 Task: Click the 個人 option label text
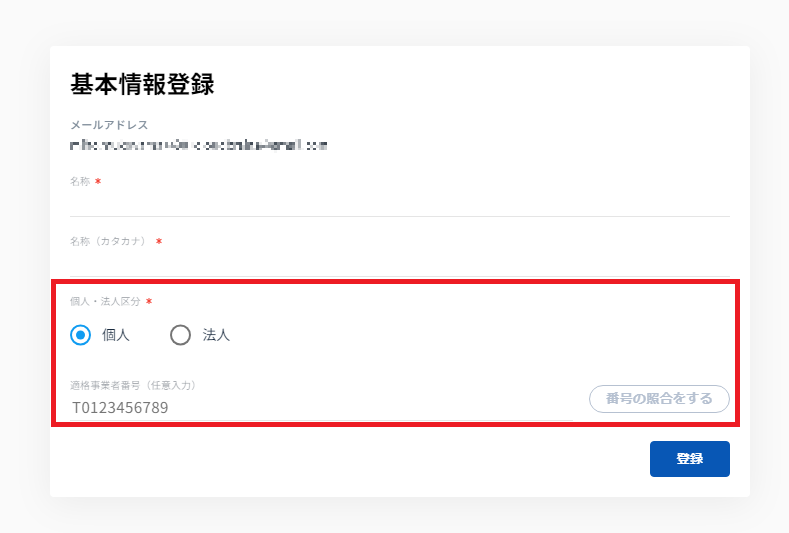click(116, 335)
